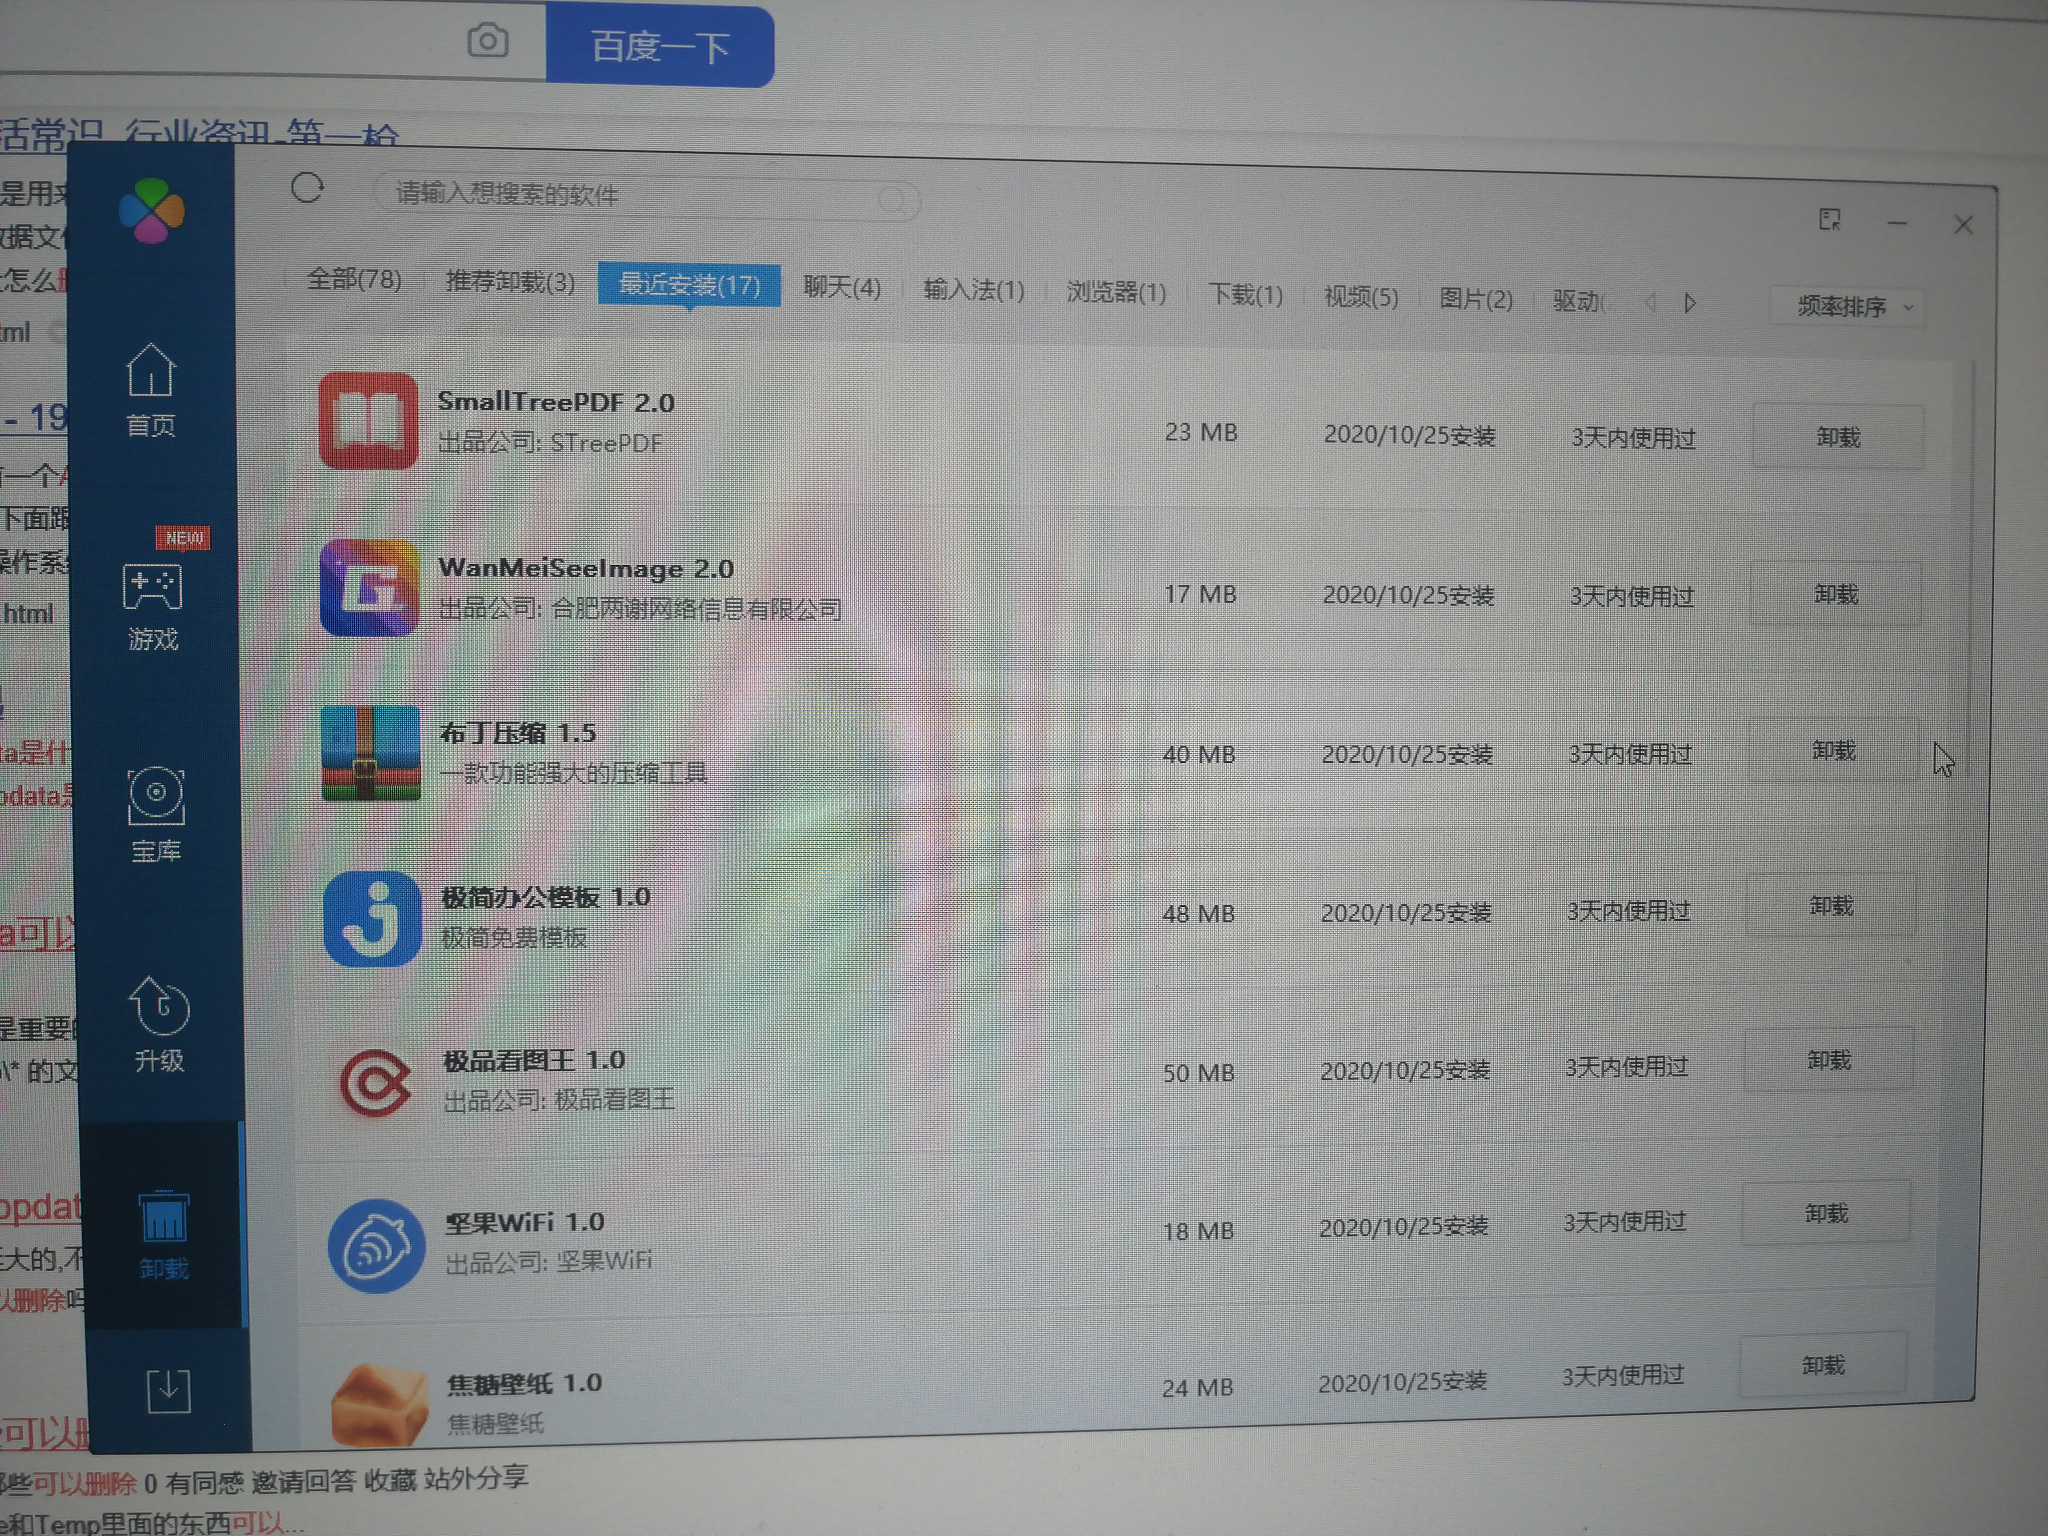Click the 布丁压缩 app icon
Viewport: 2048px width, 1536px height.
pos(371,753)
